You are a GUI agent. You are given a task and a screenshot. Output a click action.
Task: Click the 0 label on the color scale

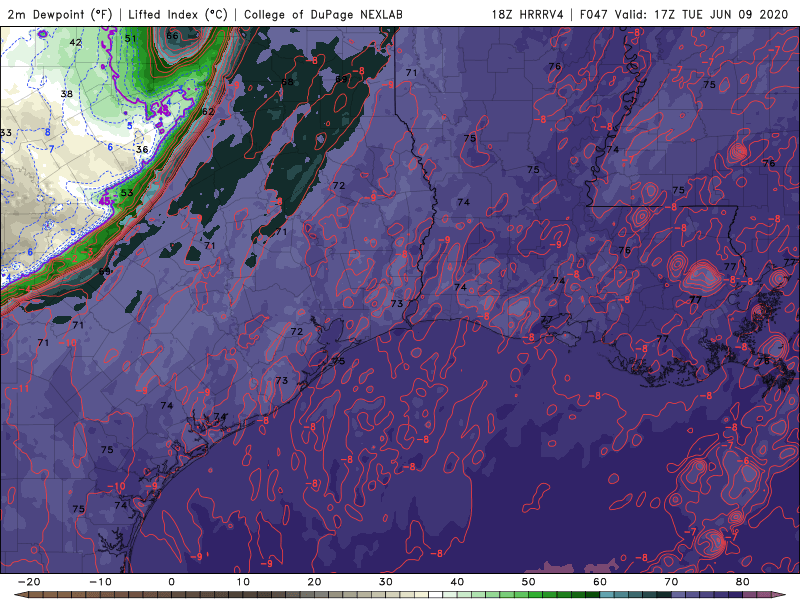click(171, 582)
